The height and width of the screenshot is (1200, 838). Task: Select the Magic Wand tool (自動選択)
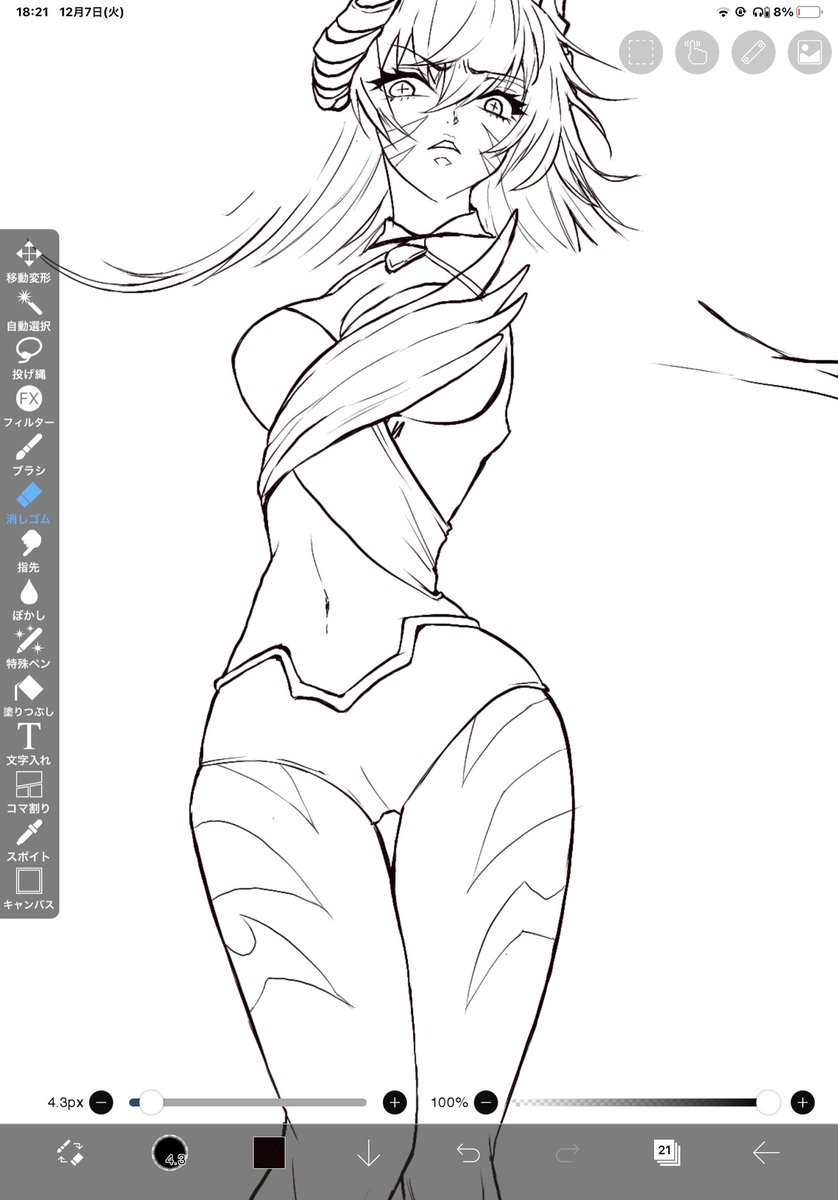(x=29, y=310)
